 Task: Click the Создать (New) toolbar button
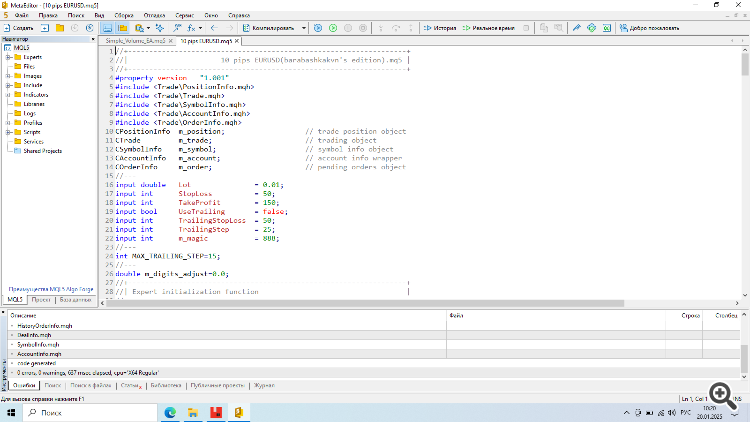tap(21, 28)
